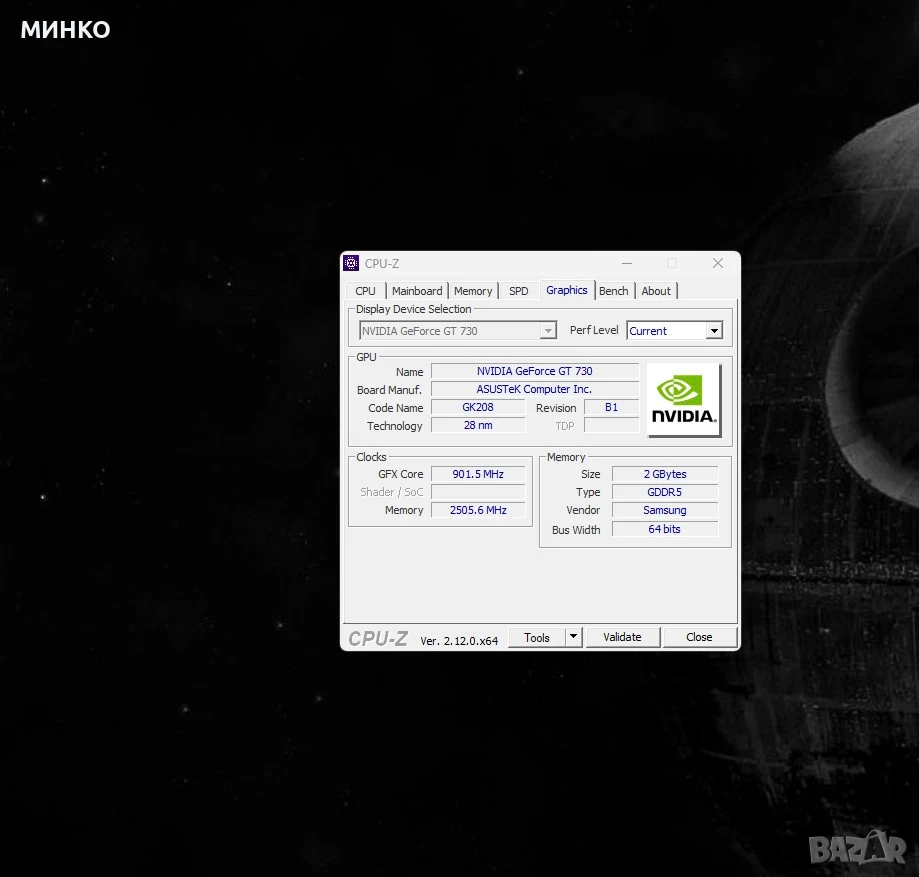Click the Code Name value GK208
This screenshot has height=877, width=919.
tap(478, 407)
